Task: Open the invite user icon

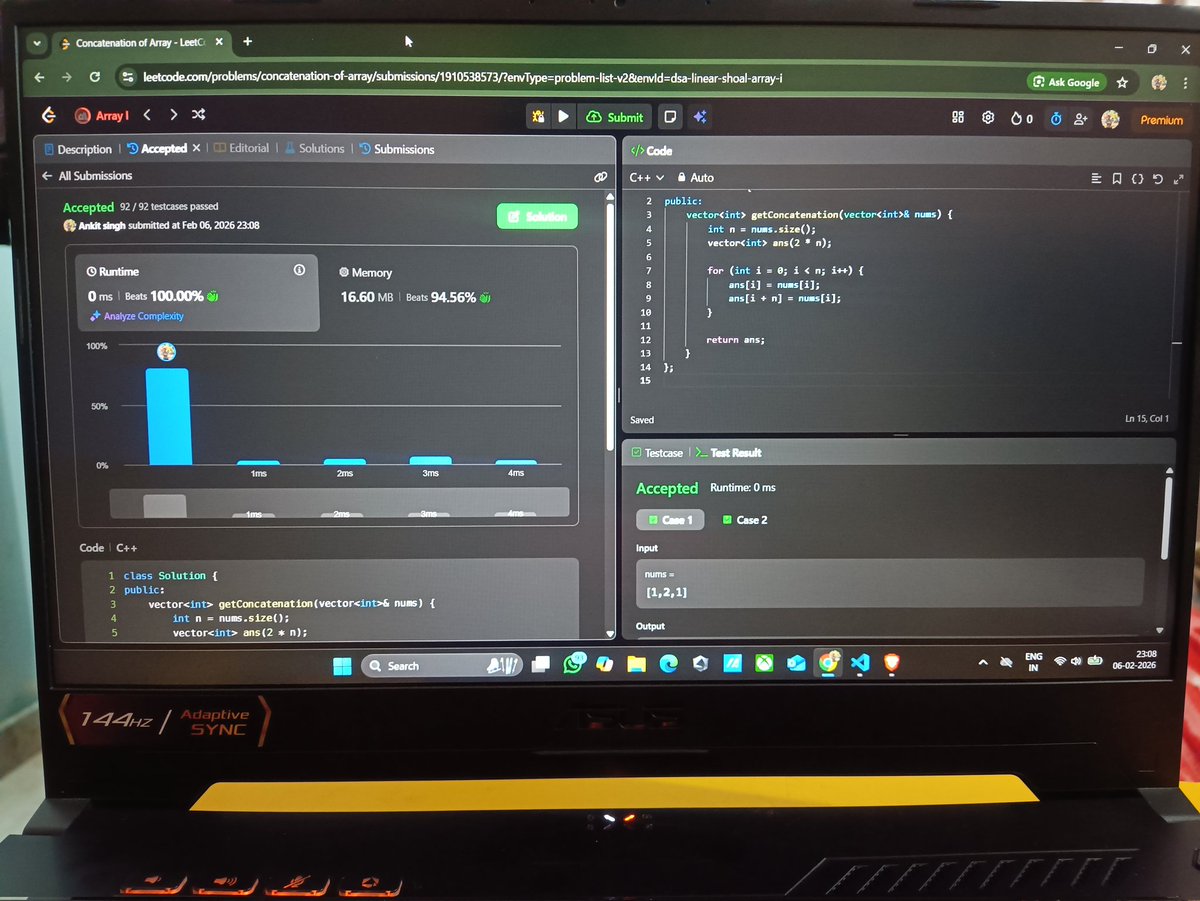Action: click(1080, 119)
